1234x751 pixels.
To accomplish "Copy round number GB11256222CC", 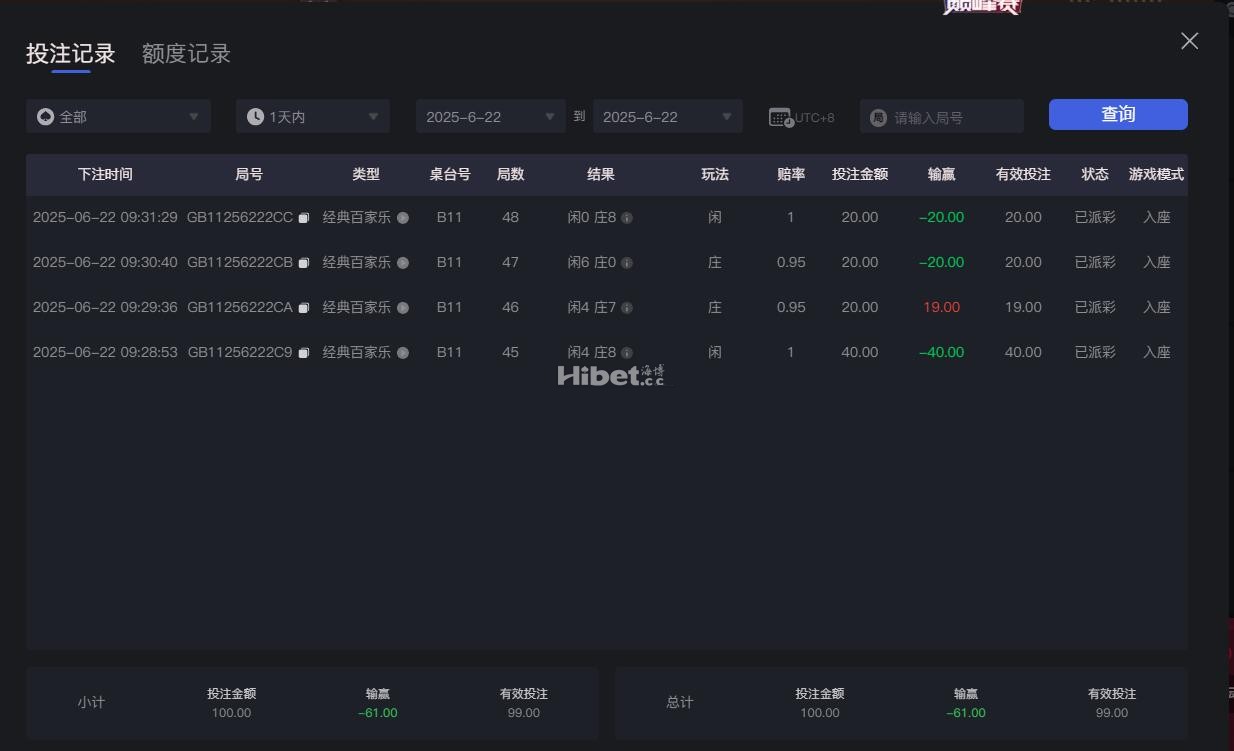I will (304, 218).
